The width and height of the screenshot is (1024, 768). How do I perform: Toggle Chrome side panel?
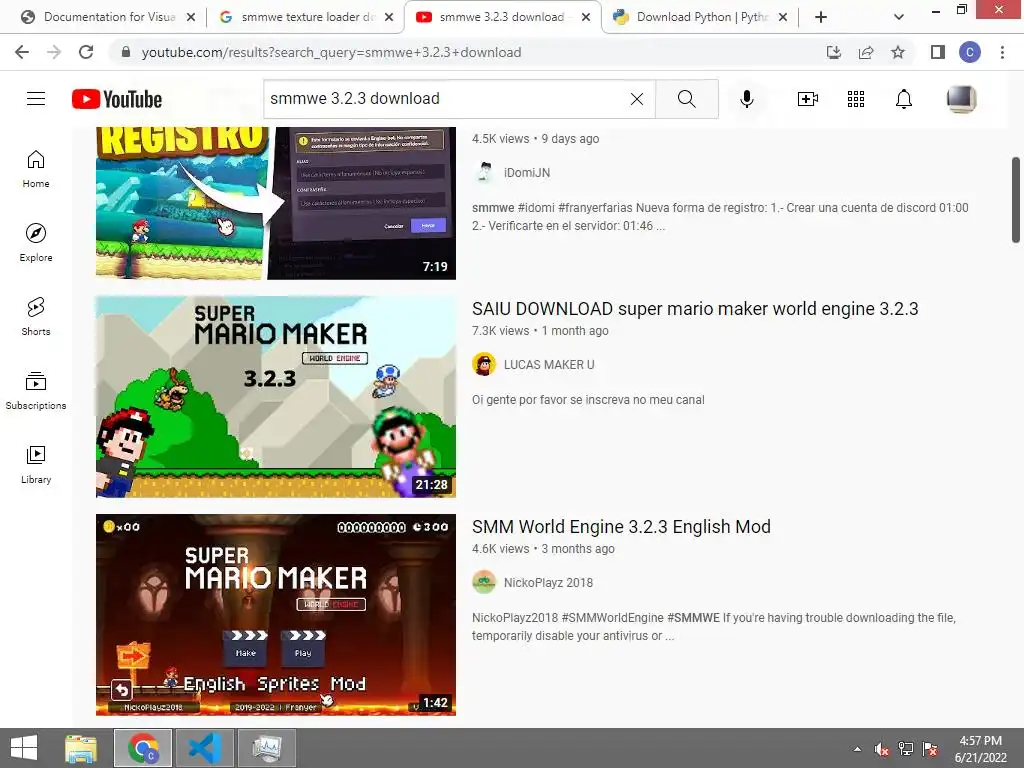(938, 52)
